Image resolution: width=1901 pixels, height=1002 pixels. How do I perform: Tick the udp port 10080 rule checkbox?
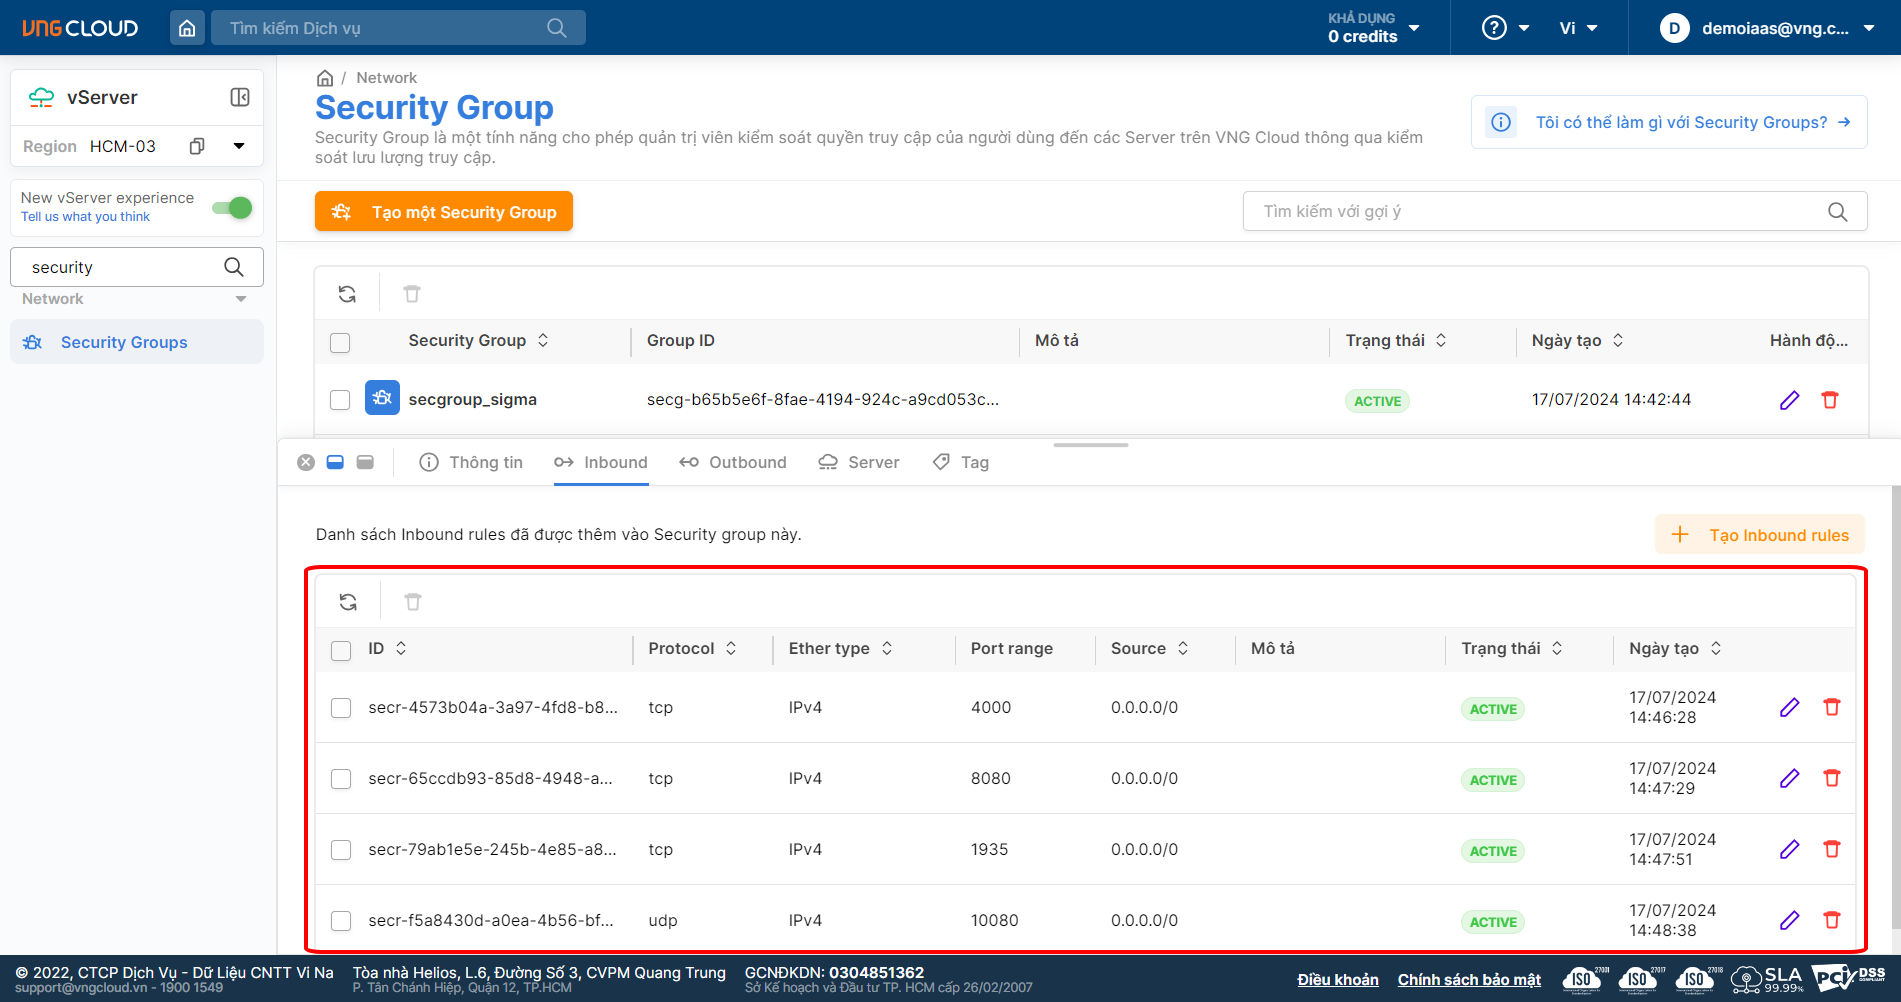pyautogui.click(x=341, y=921)
